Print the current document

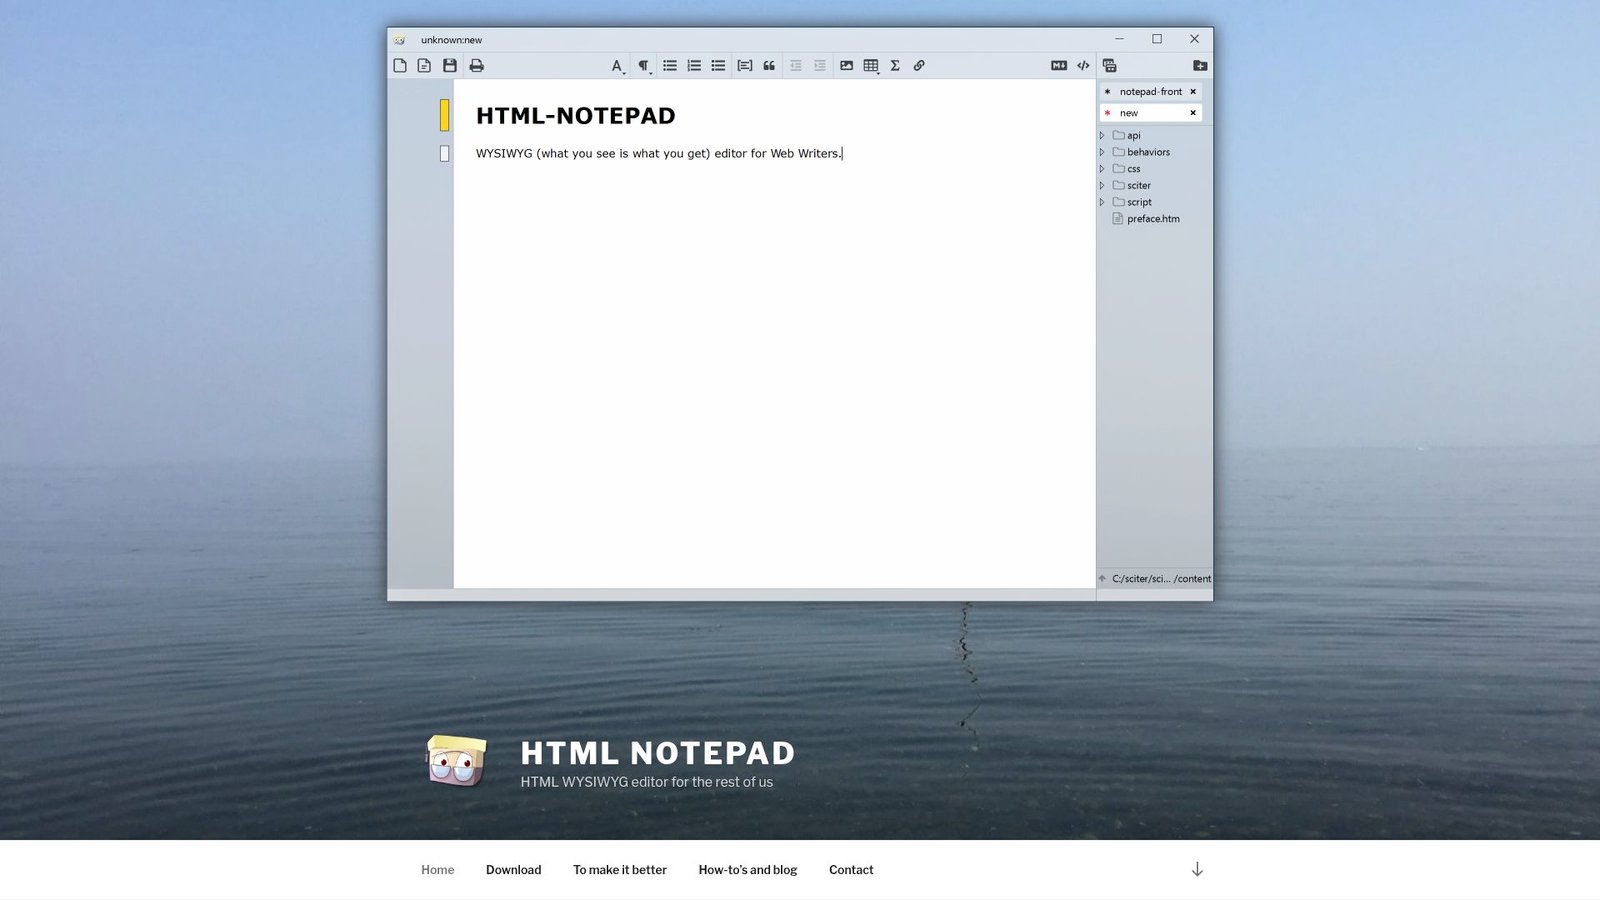point(476,65)
